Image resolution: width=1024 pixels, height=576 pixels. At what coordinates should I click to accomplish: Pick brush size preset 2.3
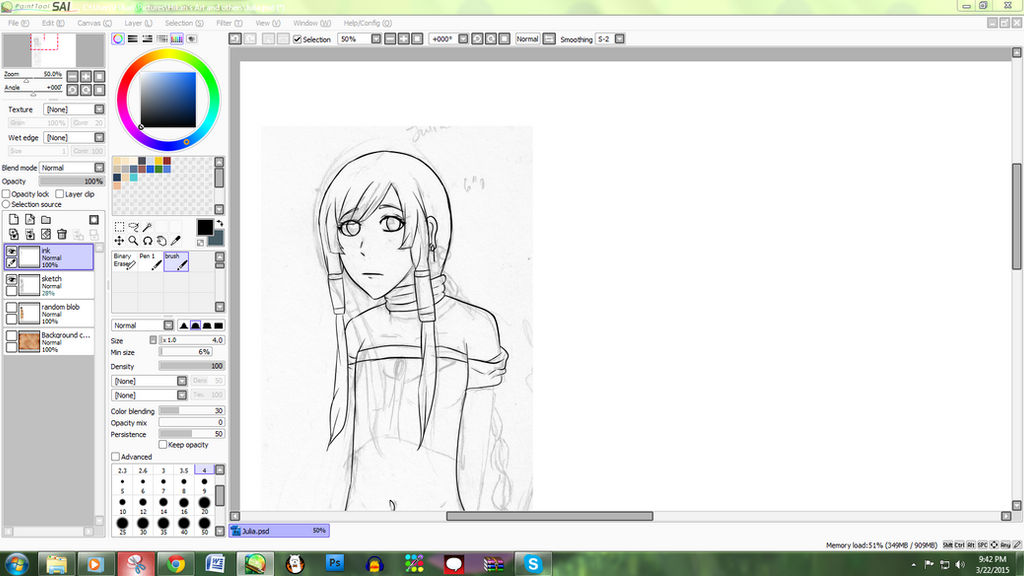tap(122, 470)
